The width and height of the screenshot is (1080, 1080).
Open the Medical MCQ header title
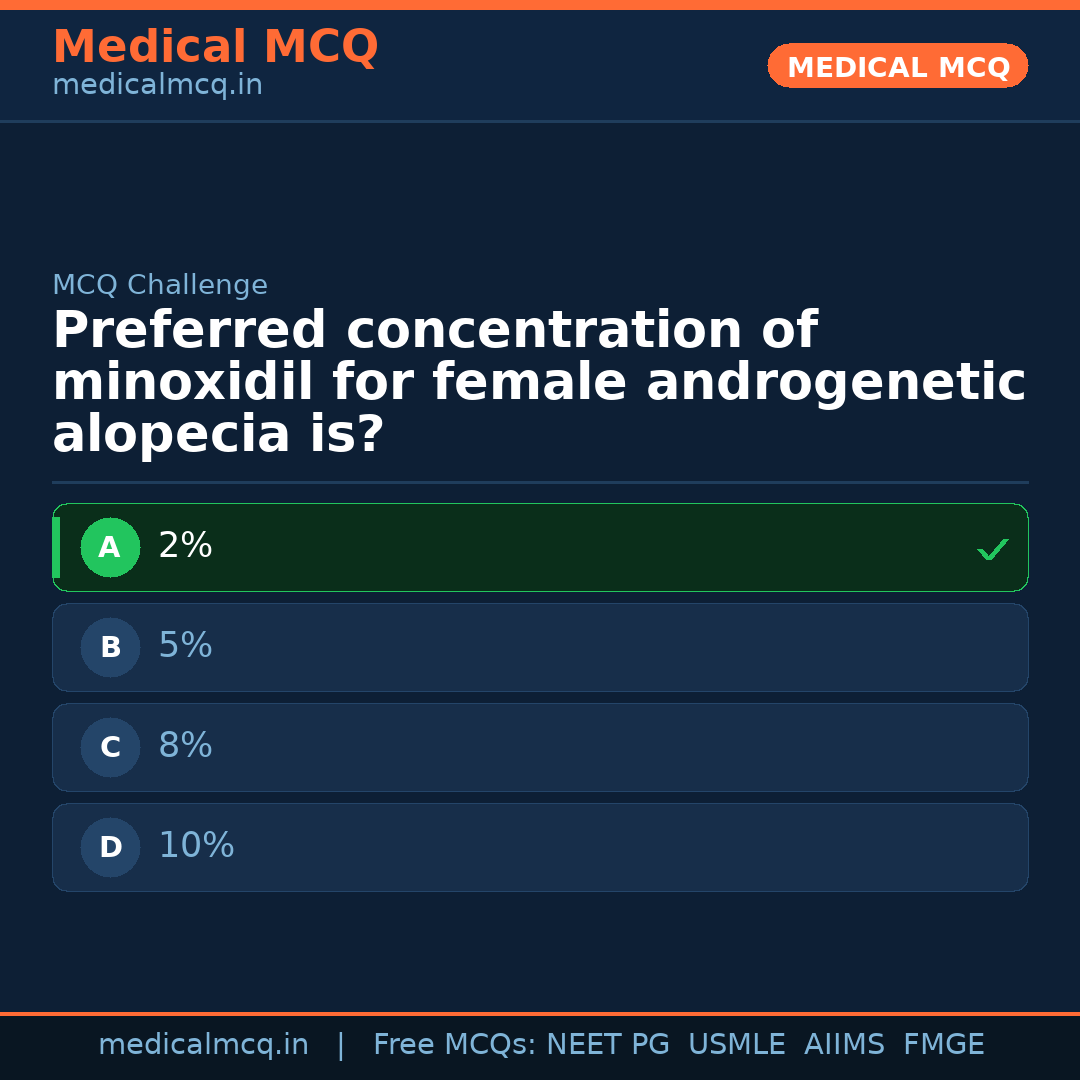tap(215, 47)
